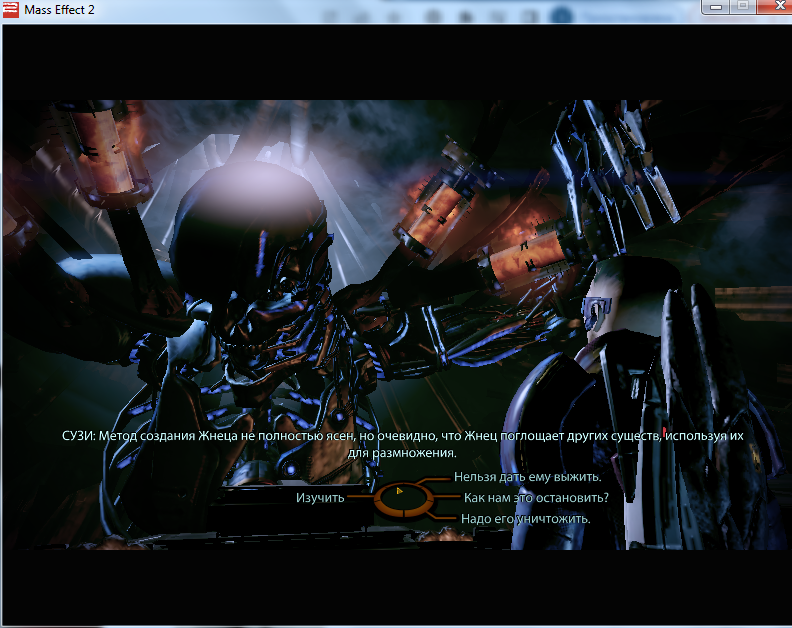792x628 pixels.
Task: Pick the "Надо его уничтожить." response
Action: (525, 519)
